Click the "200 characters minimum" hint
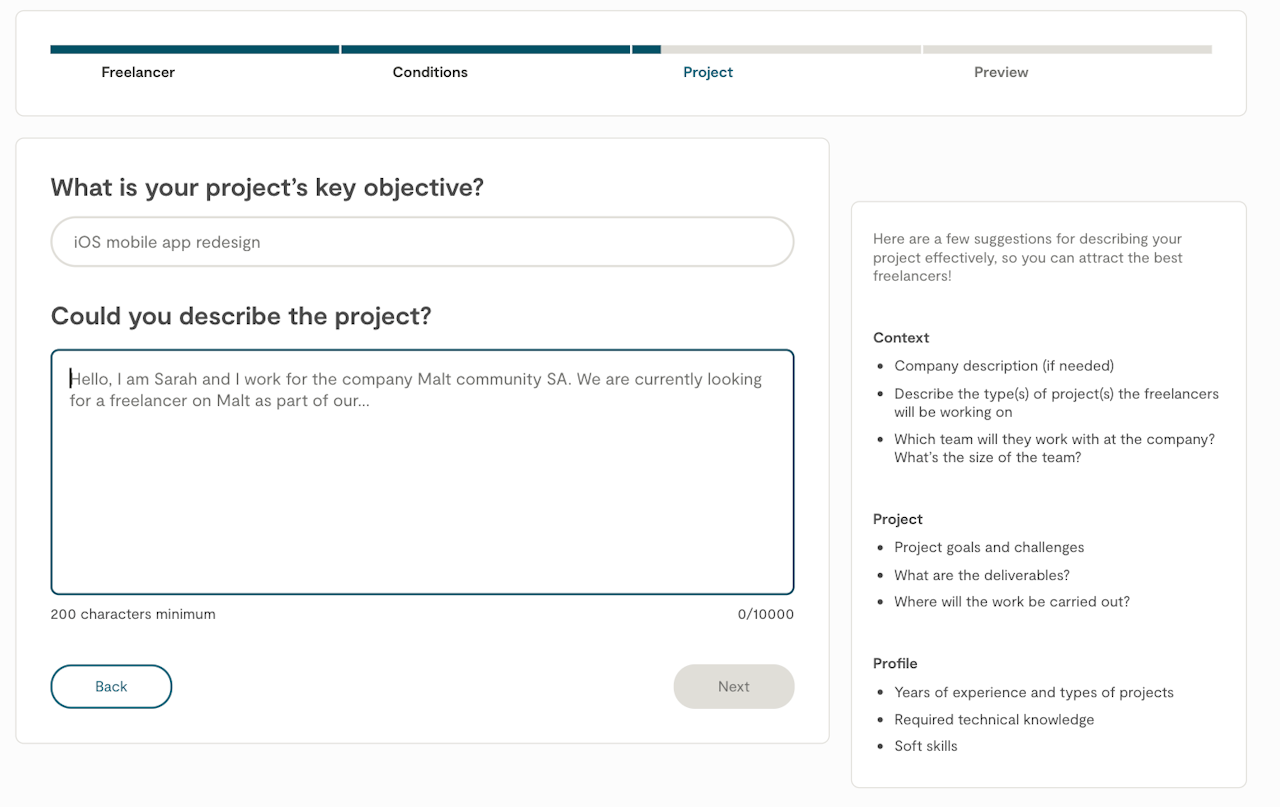Viewport: 1280px width, 807px height. 133,614
